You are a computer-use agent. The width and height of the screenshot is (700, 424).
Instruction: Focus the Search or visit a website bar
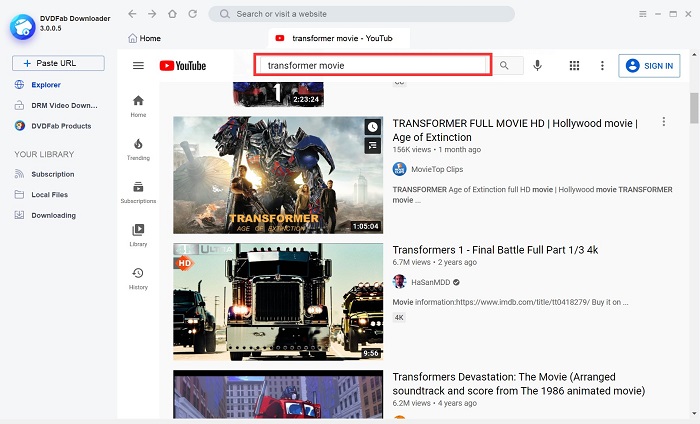(362, 14)
